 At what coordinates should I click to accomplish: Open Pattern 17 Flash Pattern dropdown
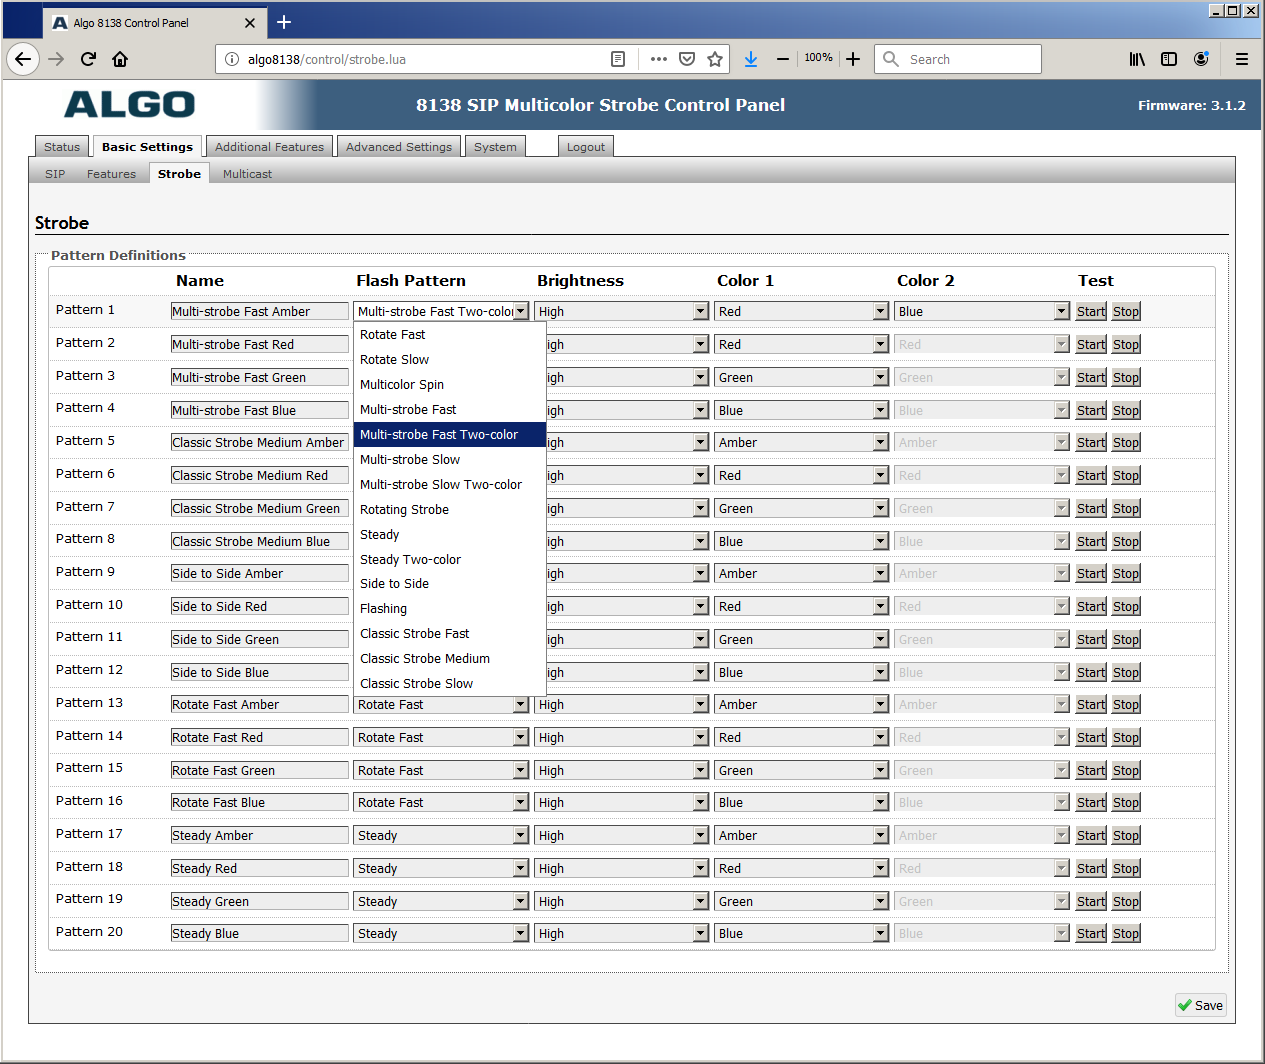[441, 836]
